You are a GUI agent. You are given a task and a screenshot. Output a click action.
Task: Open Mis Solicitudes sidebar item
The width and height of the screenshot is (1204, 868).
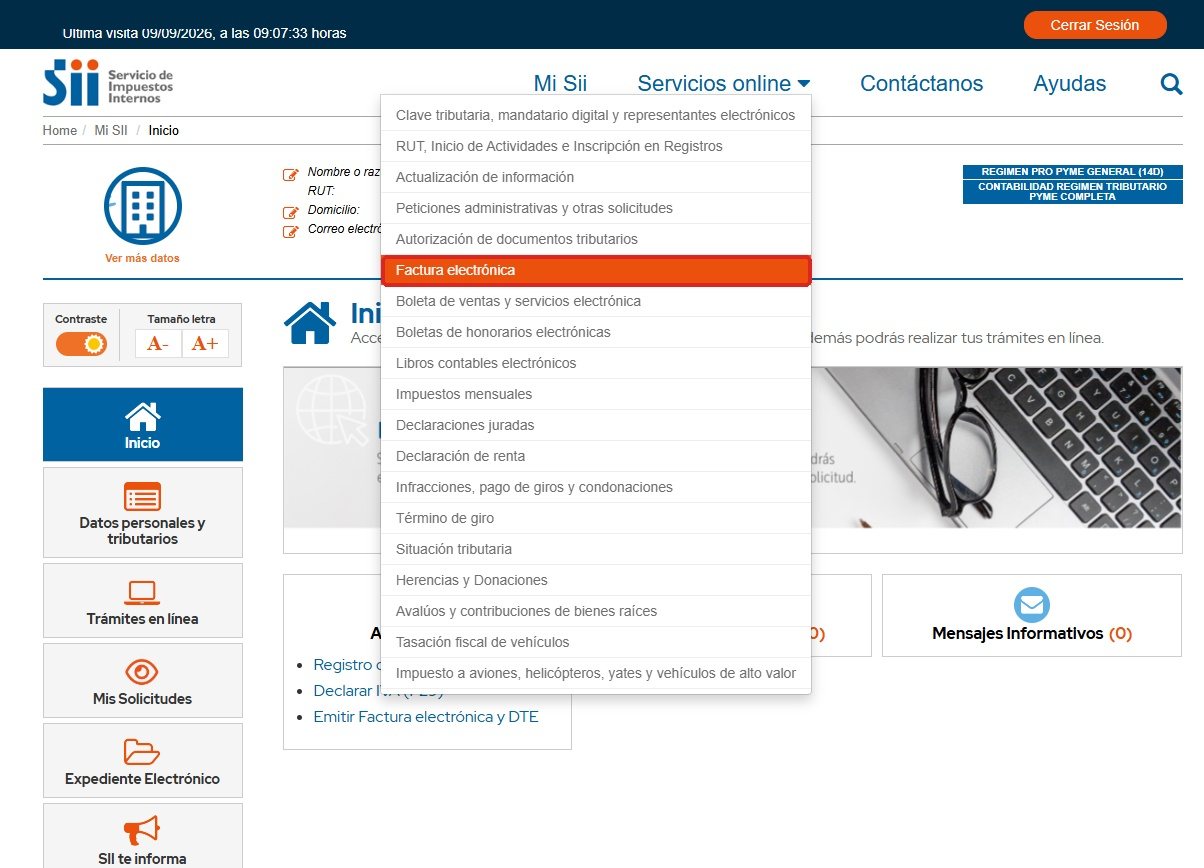click(143, 681)
